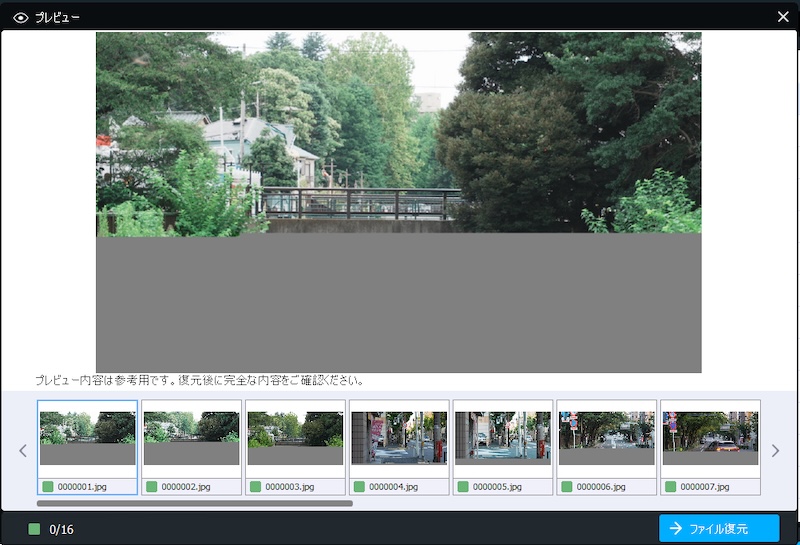Check the box for 0000006.jpg
Image resolution: width=800 pixels, height=545 pixels.
click(x=567, y=487)
